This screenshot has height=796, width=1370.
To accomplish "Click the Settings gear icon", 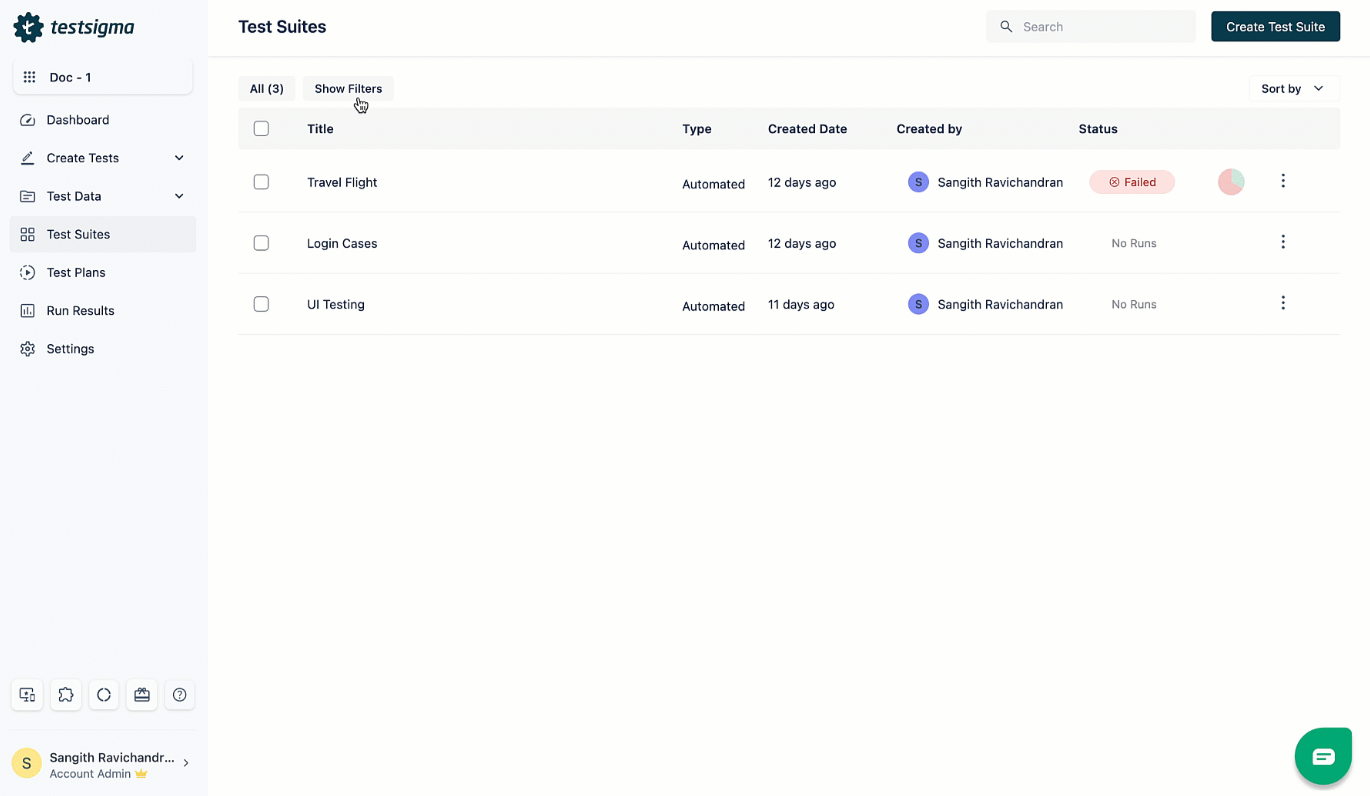I will (27, 349).
